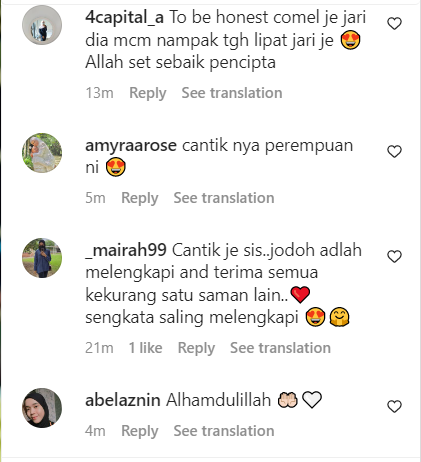See translation of _mairah99's comment

(x=281, y=348)
